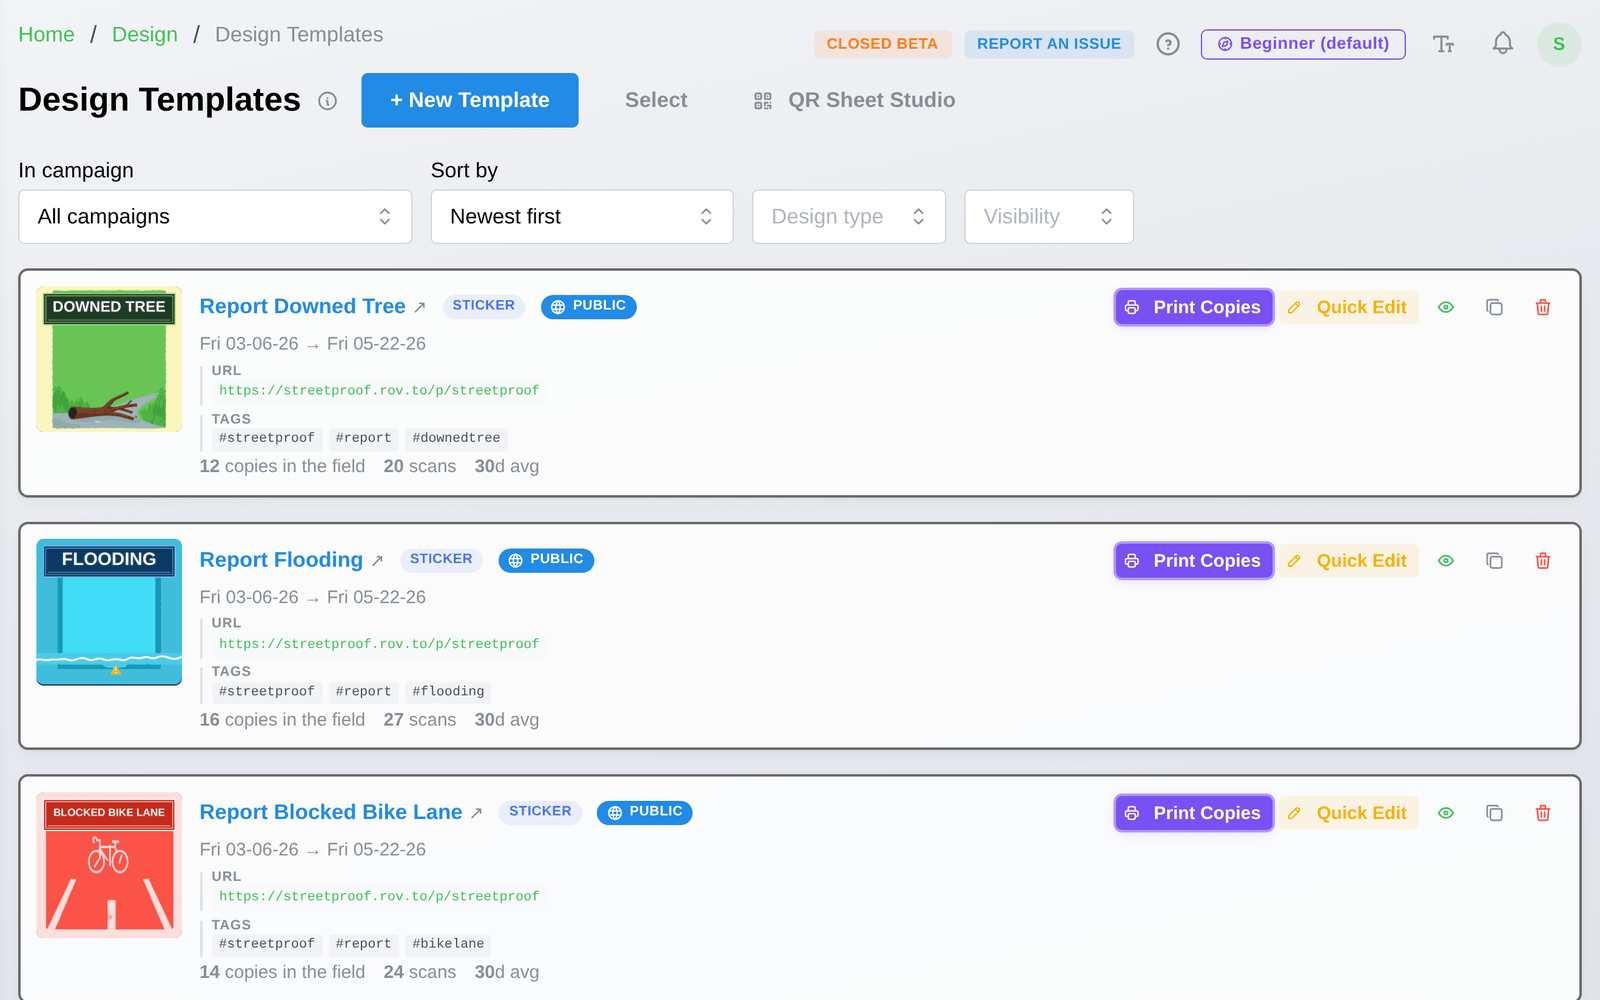Print Copies of Report Flooding
1600x1000 pixels.
(1194, 561)
